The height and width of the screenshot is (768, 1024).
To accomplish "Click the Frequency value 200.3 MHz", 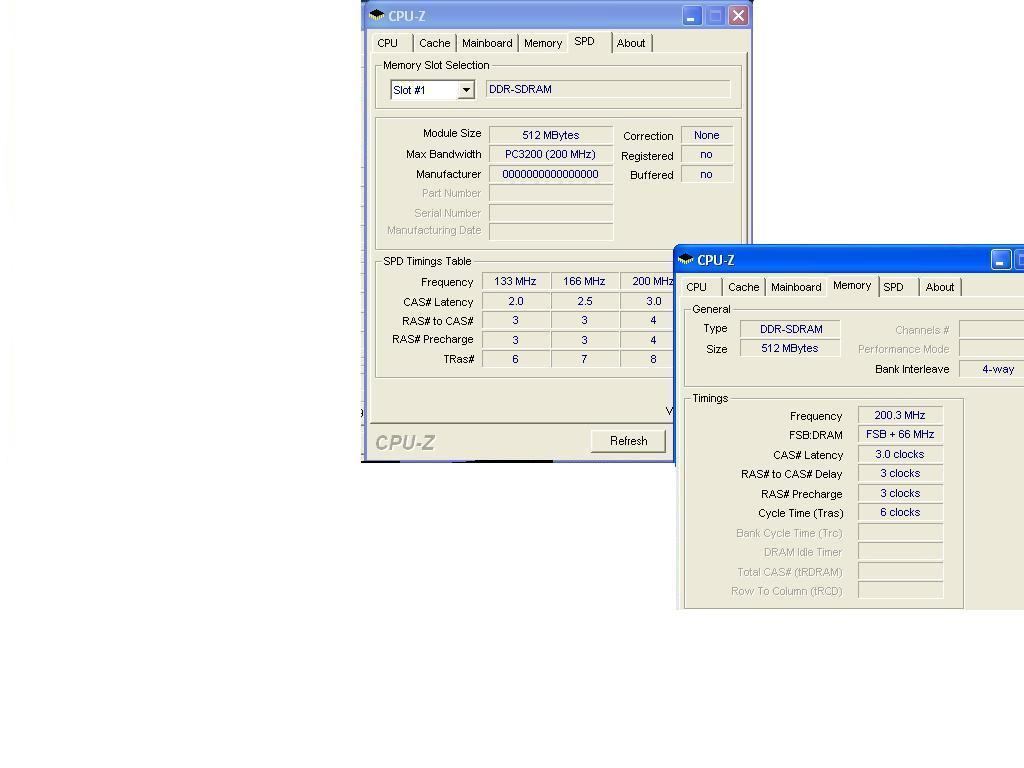I will tap(900, 415).
